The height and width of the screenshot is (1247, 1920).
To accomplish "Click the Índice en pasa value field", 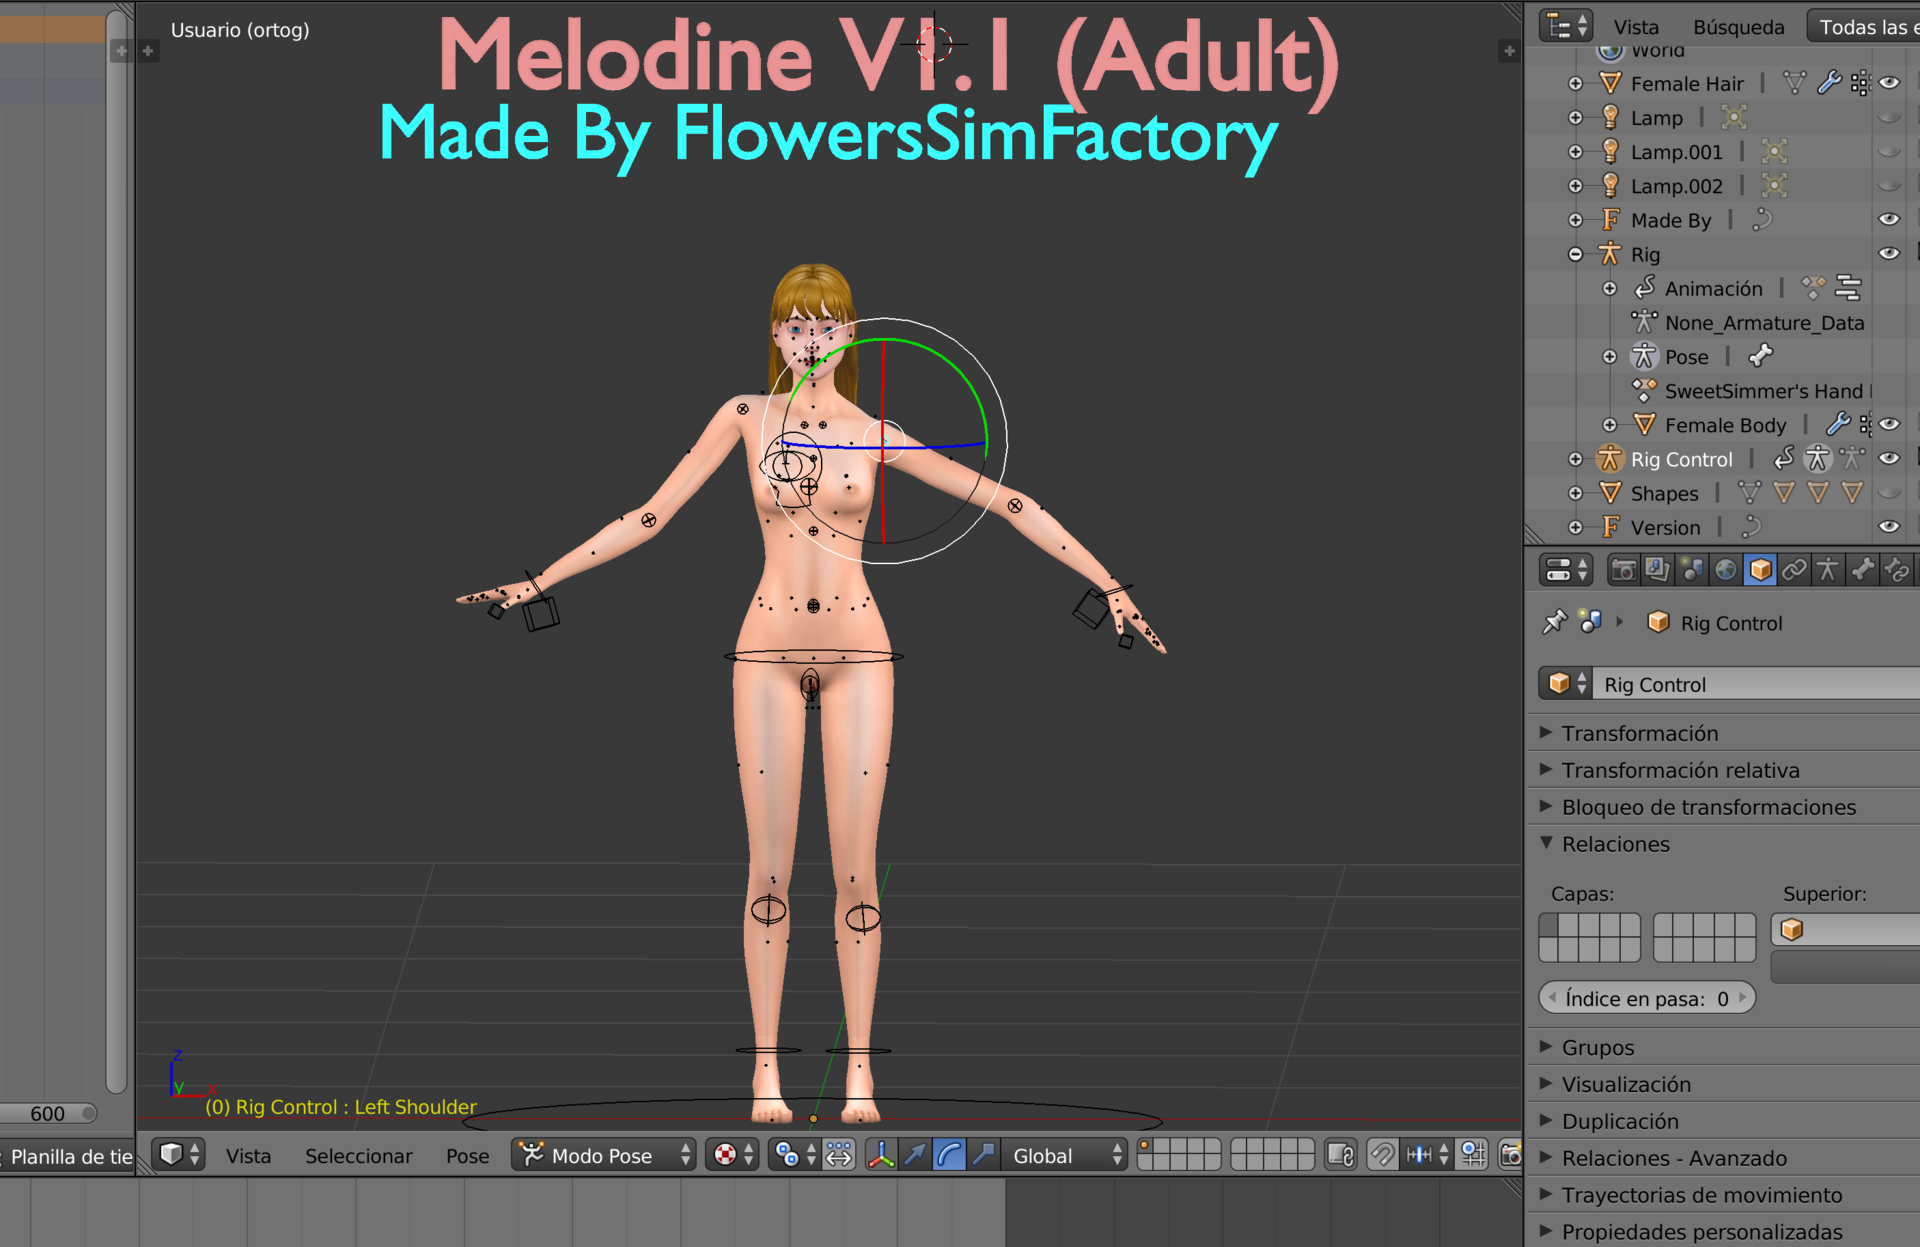I will (x=1647, y=998).
